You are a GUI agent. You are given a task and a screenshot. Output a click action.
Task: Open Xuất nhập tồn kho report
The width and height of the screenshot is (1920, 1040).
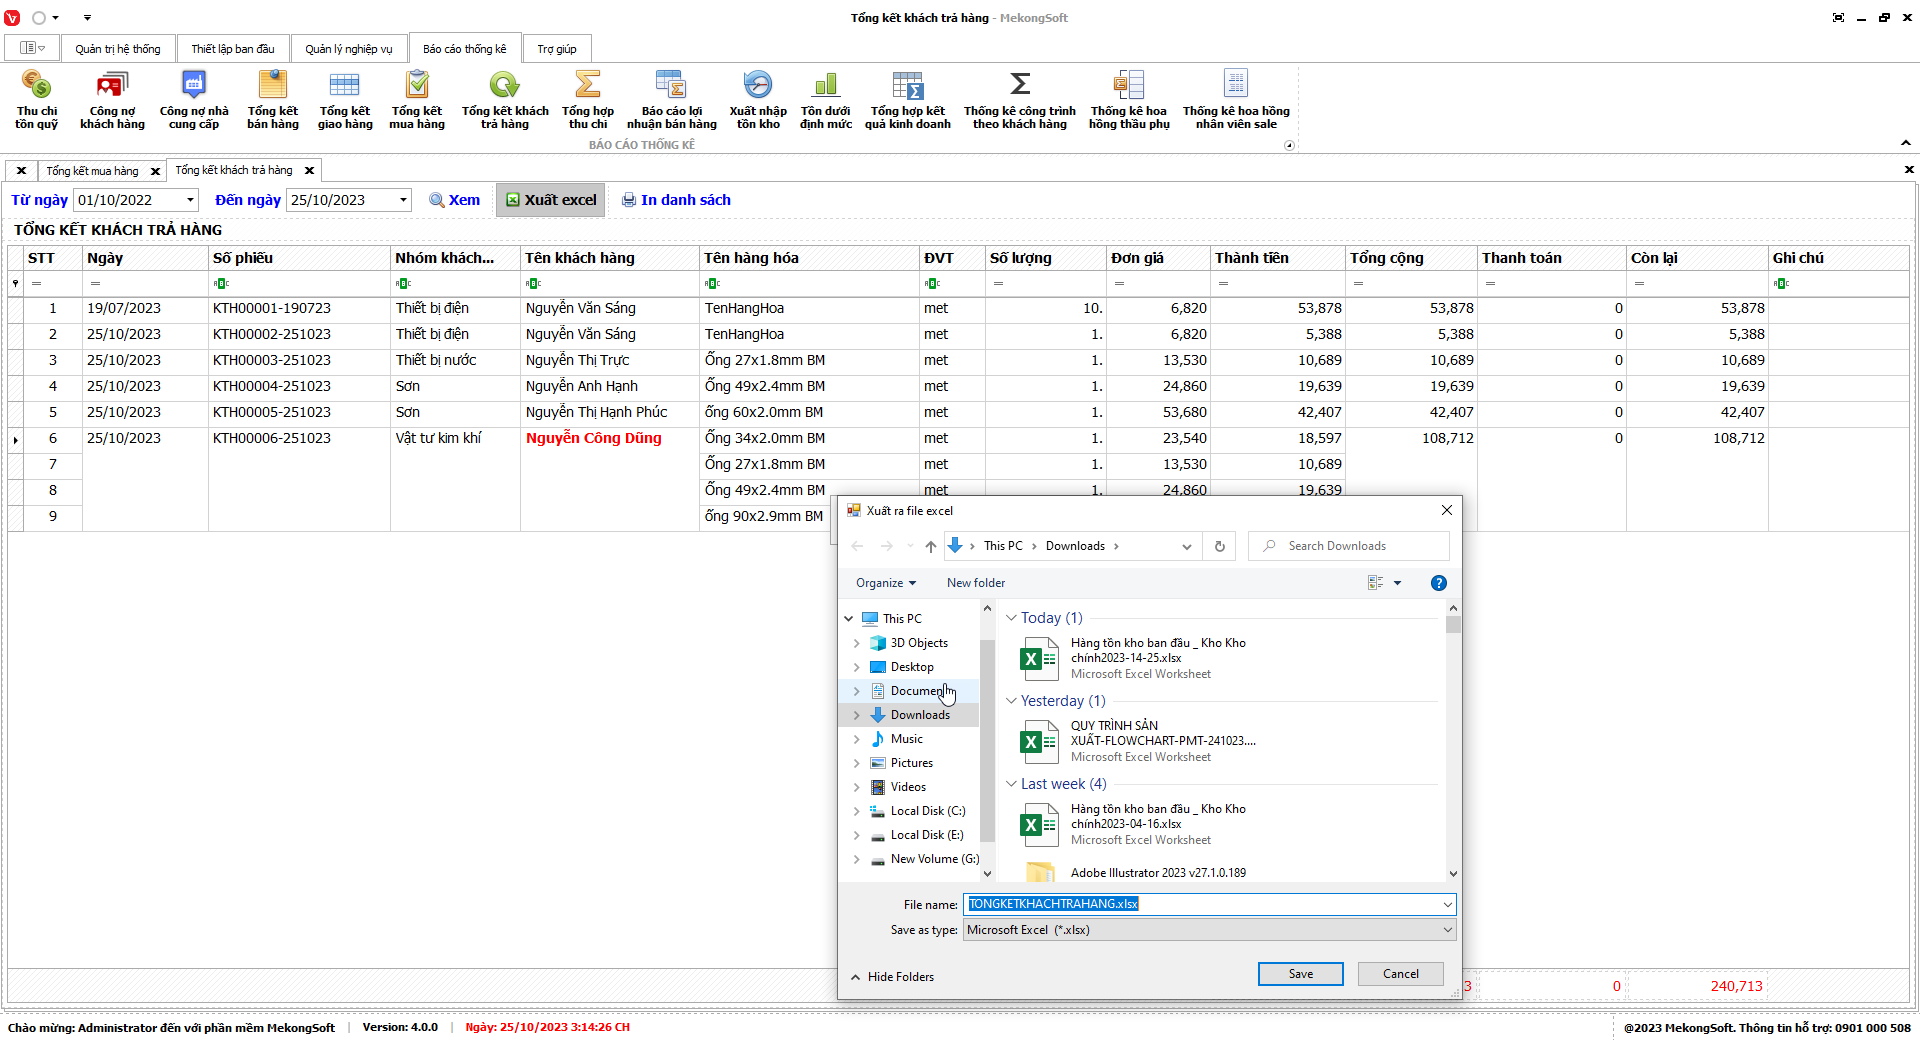click(757, 100)
